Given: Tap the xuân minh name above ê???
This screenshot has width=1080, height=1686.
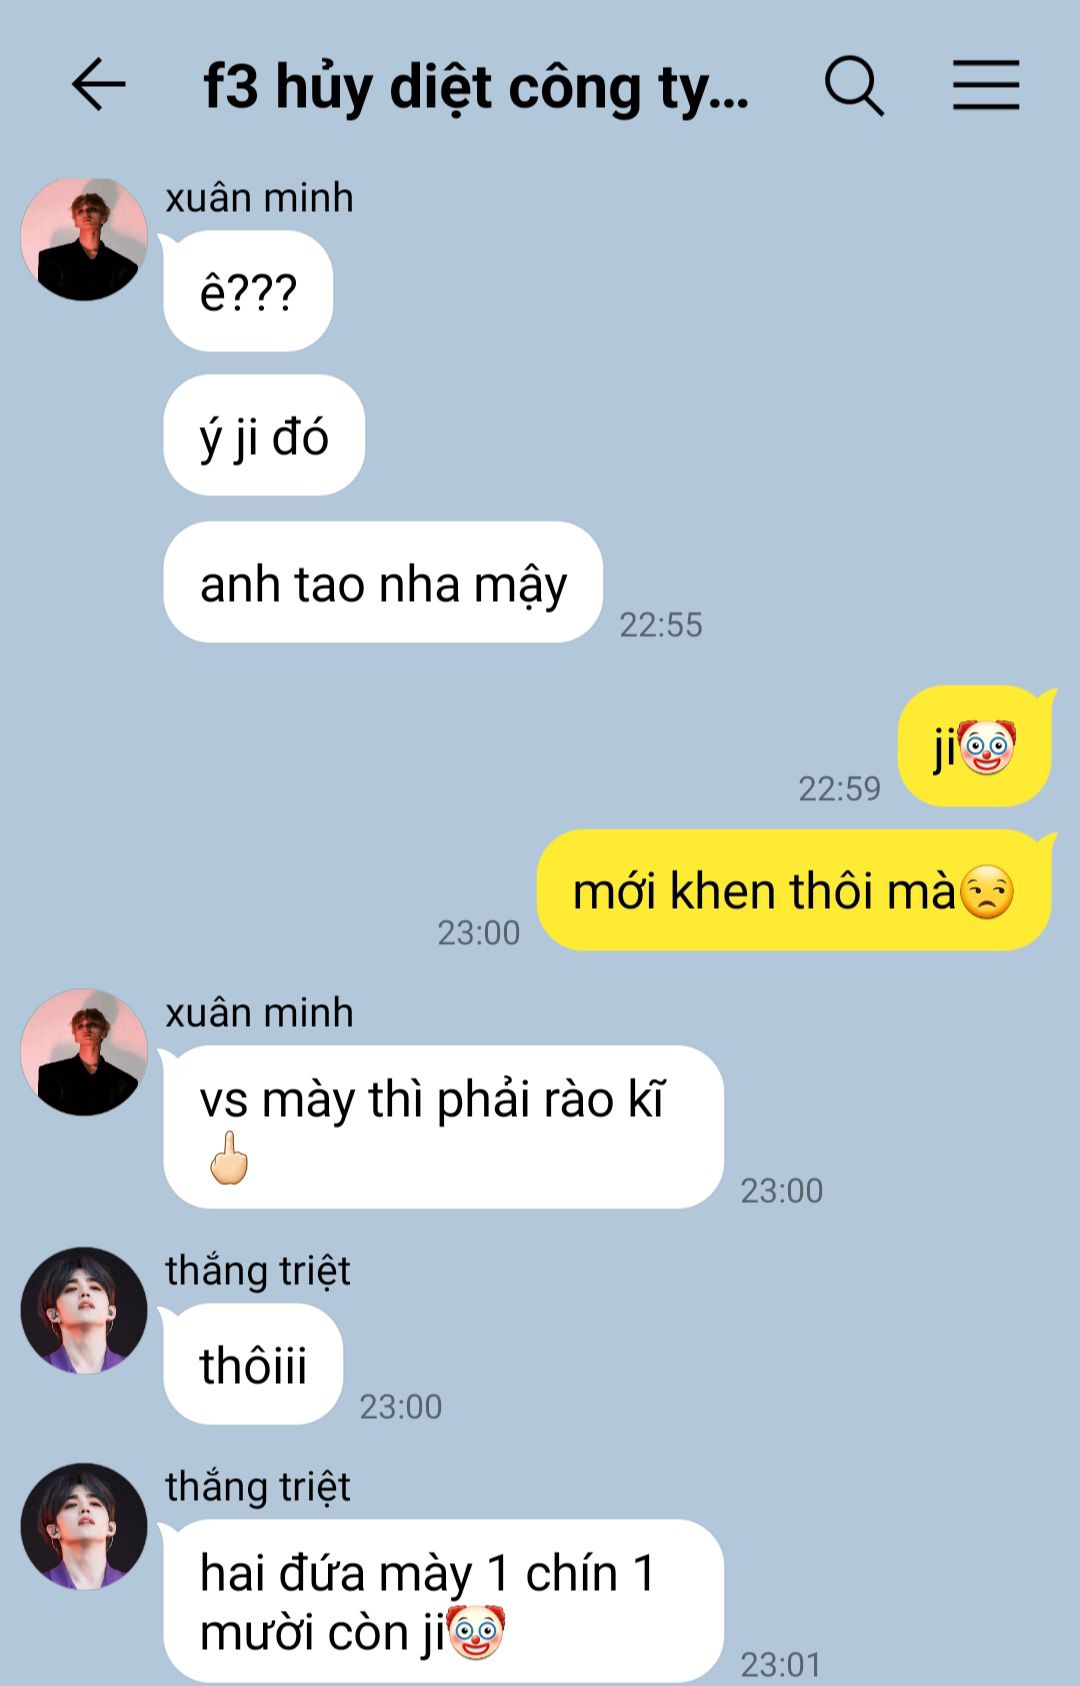Looking at the screenshot, I should tap(259, 198).
